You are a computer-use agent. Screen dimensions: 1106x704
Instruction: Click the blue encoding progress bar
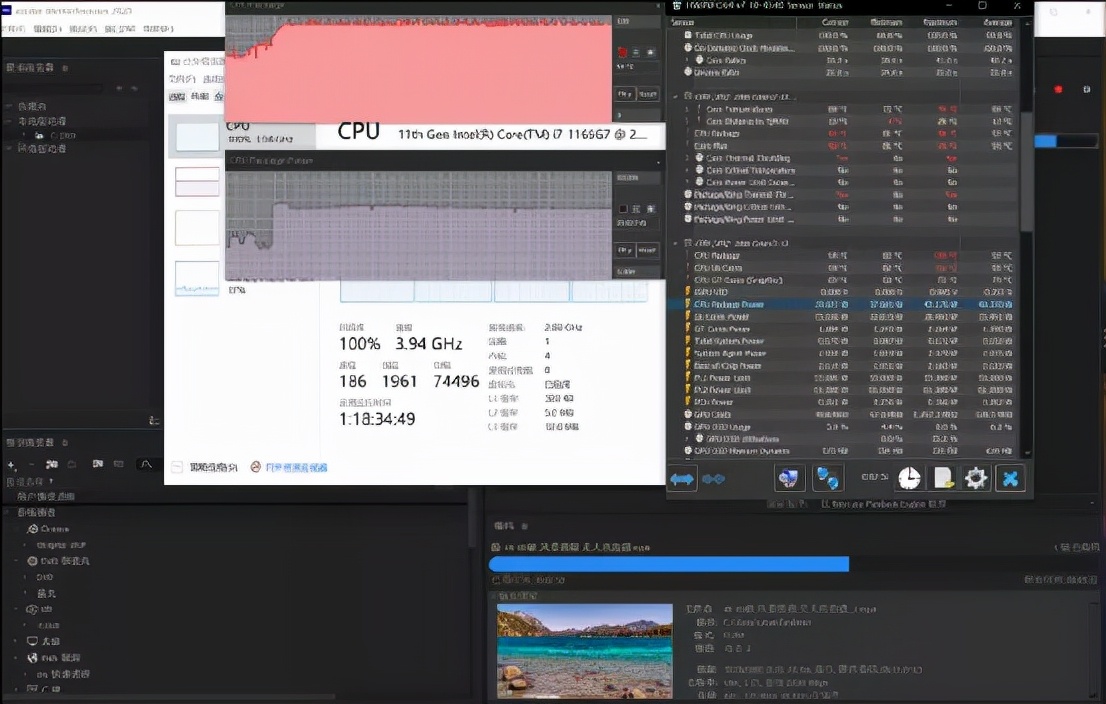pos(668,564)
